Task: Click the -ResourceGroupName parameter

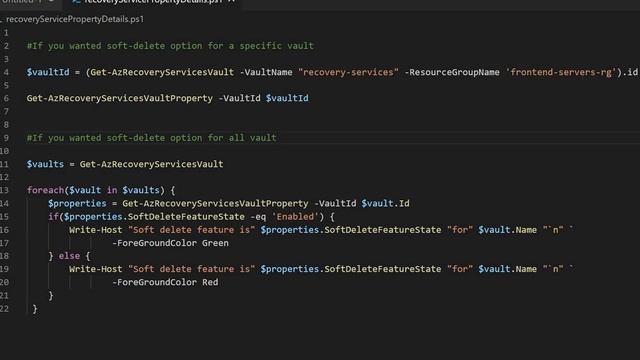Action: (x=452, y=72)
